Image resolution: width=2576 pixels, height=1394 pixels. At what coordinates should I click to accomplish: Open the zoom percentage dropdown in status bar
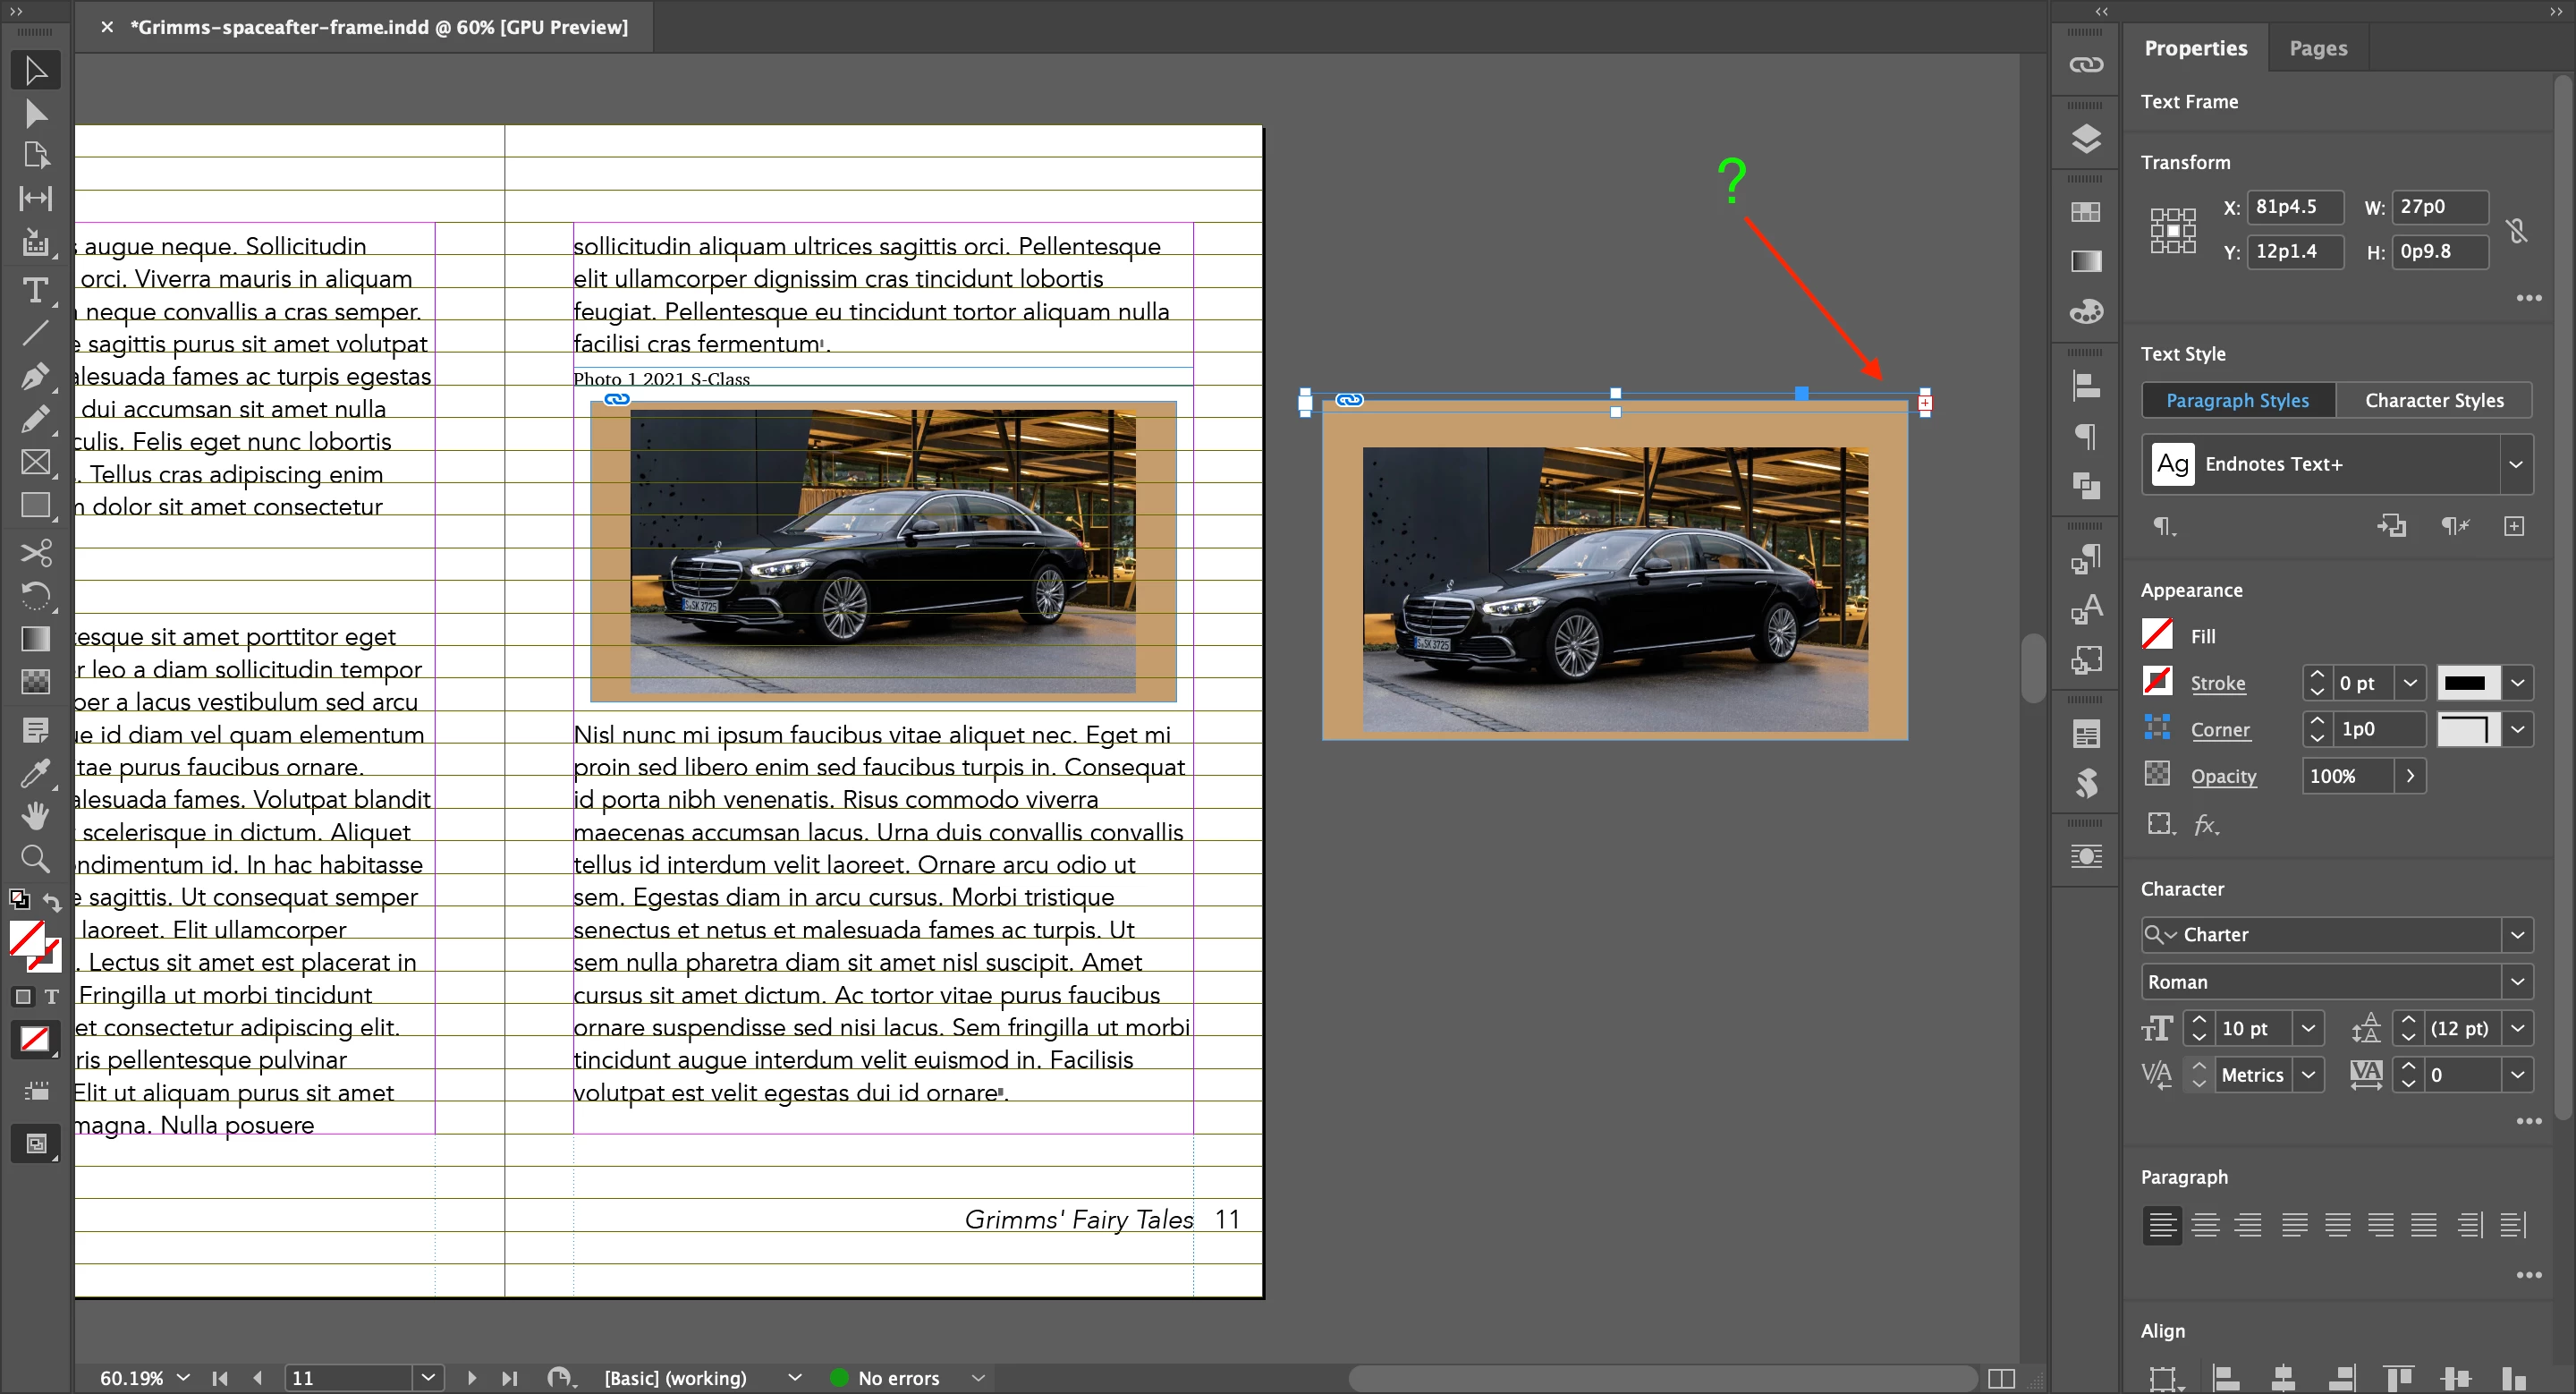(183, 1378)
